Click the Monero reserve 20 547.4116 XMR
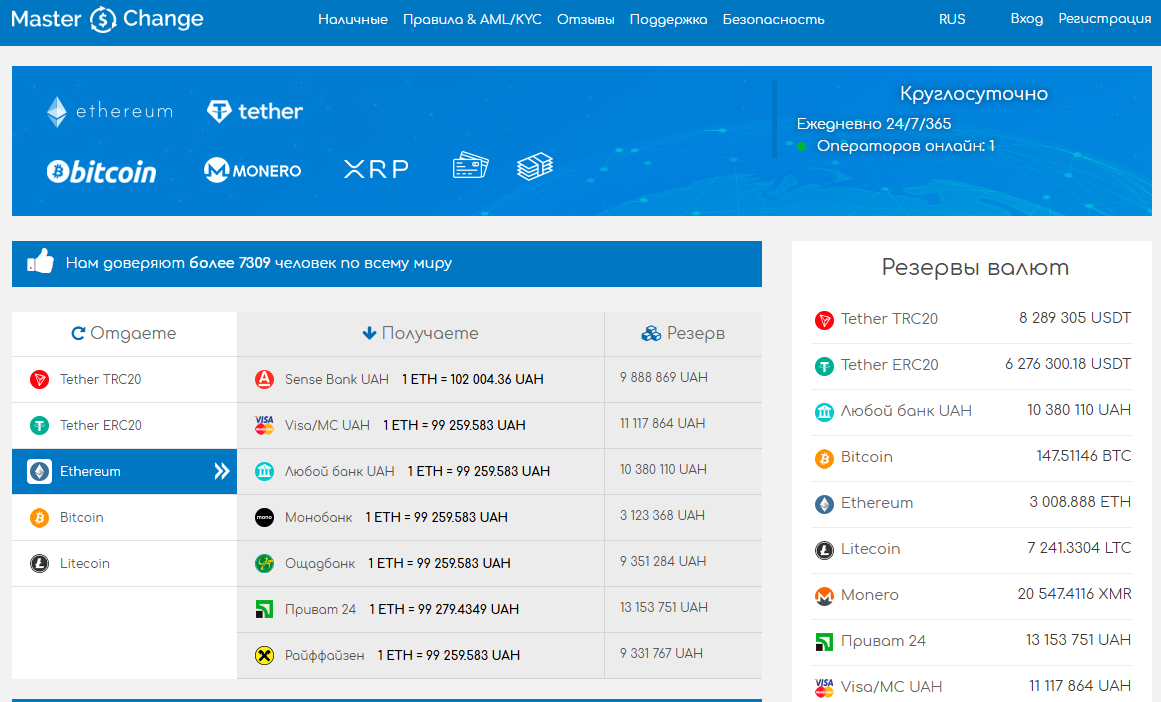Viewport: 1161px width, 702px height. [x=1074, y=594]
